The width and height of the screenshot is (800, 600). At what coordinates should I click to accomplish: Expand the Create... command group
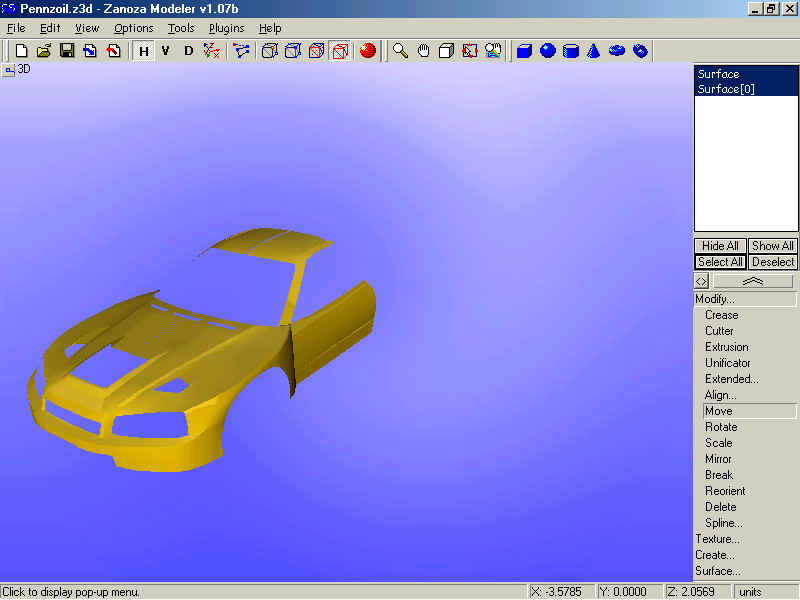(x=715, y=555)
